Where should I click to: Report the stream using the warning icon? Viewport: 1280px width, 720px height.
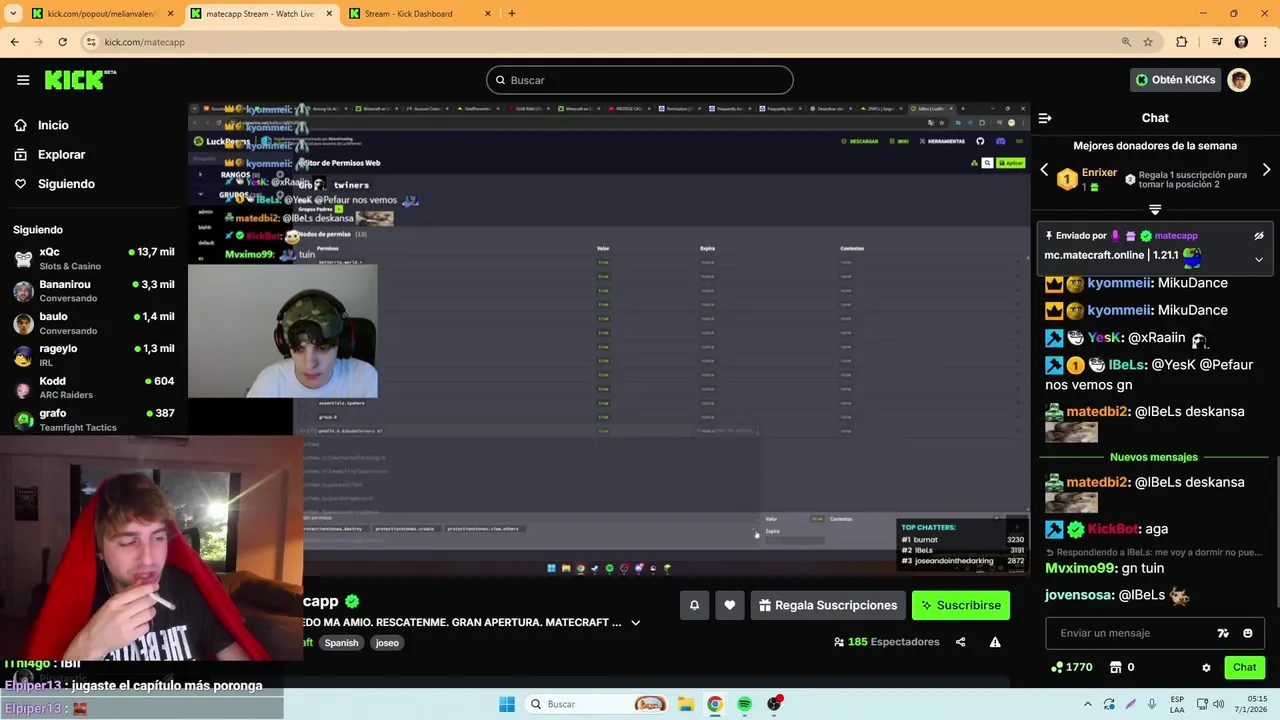point(995,642)
